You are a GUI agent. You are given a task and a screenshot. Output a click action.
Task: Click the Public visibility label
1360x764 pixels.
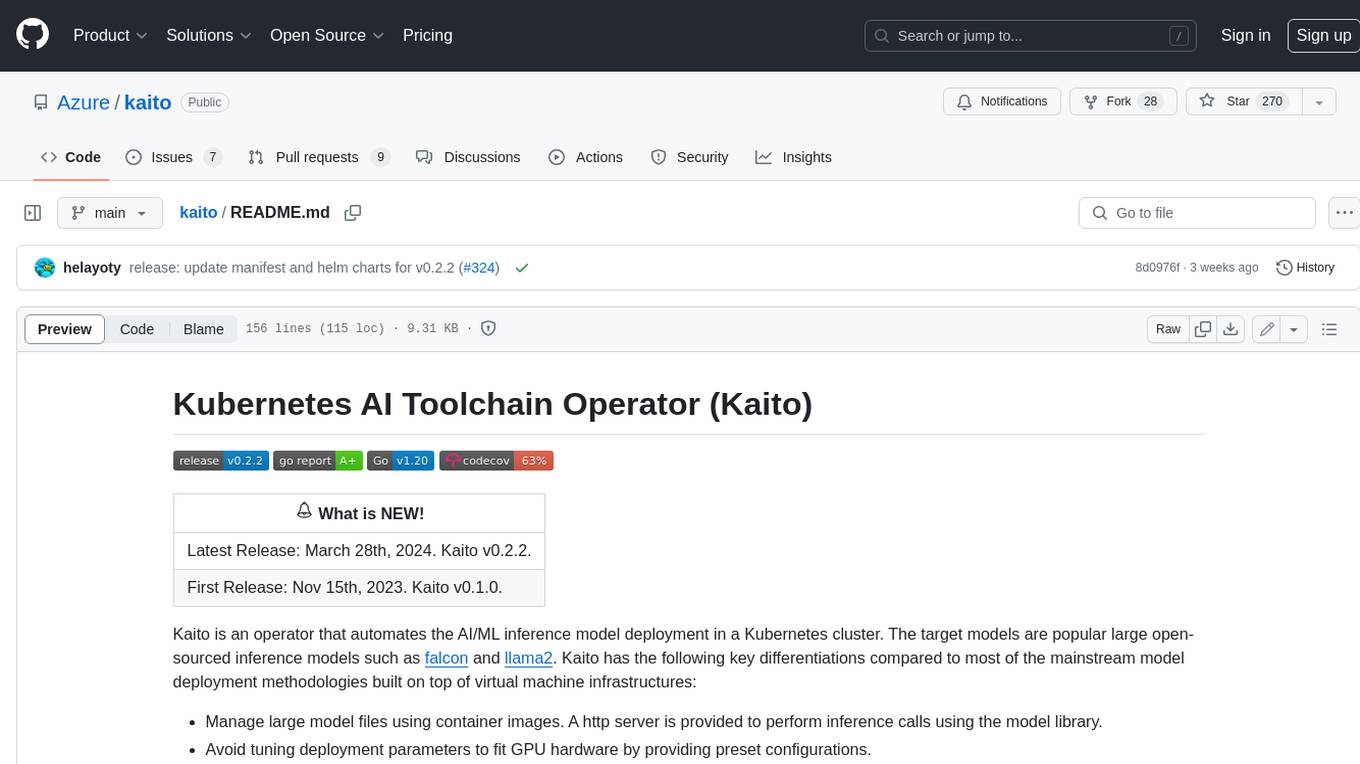click(x=205, y=102)
